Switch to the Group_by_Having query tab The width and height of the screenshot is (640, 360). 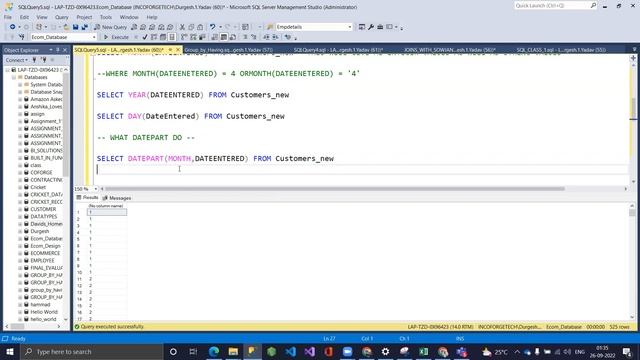[229, 50]
